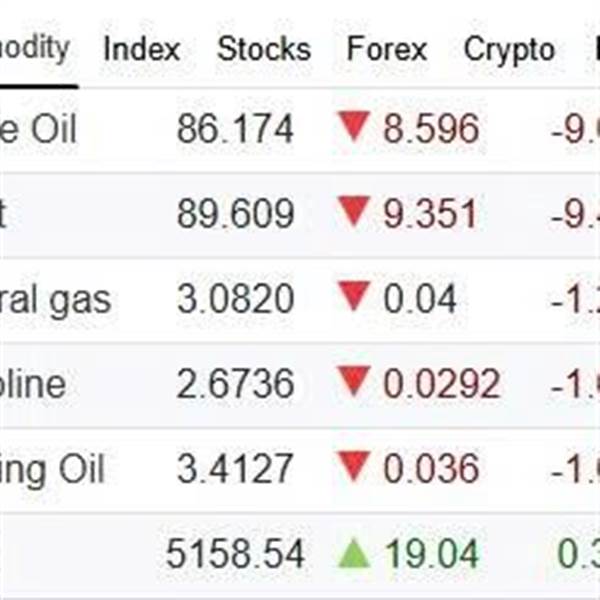Click the red down arrow beside 0.0292
600x600 pixels.
(x=354, y=382)
